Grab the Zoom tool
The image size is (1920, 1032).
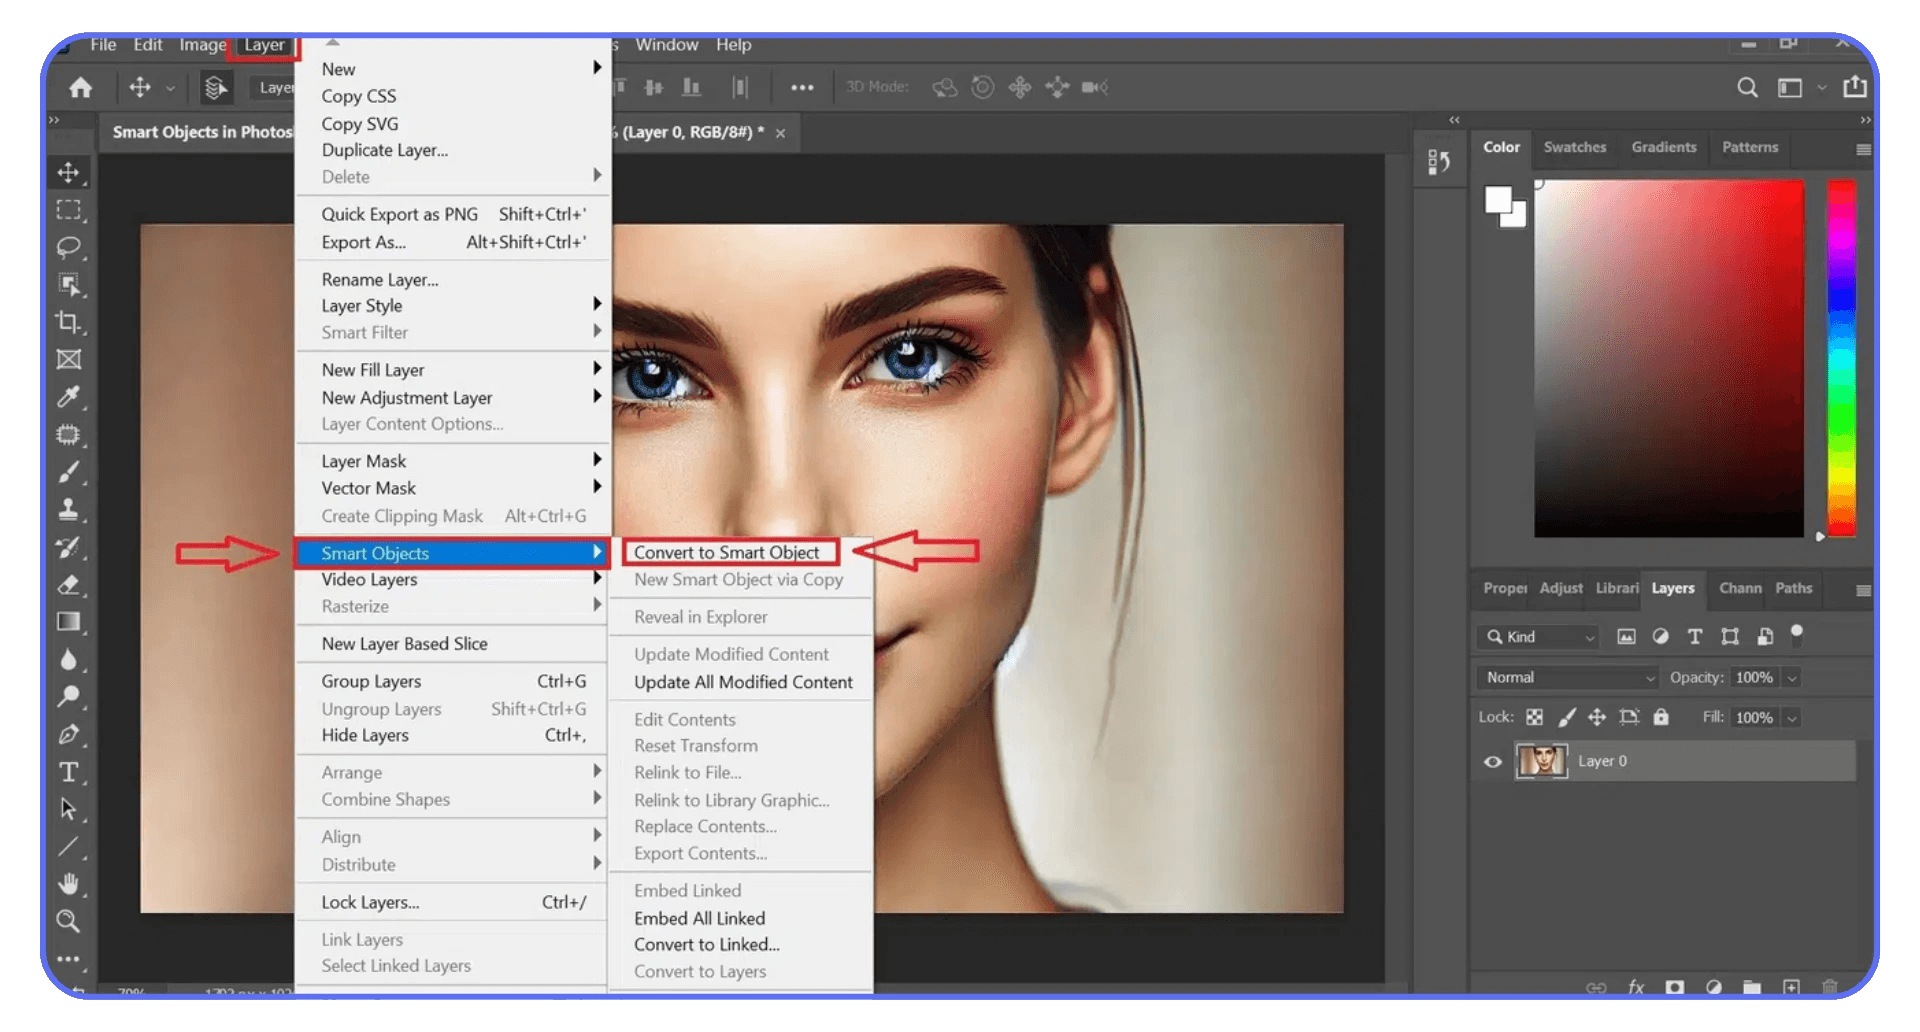(69, 921)
